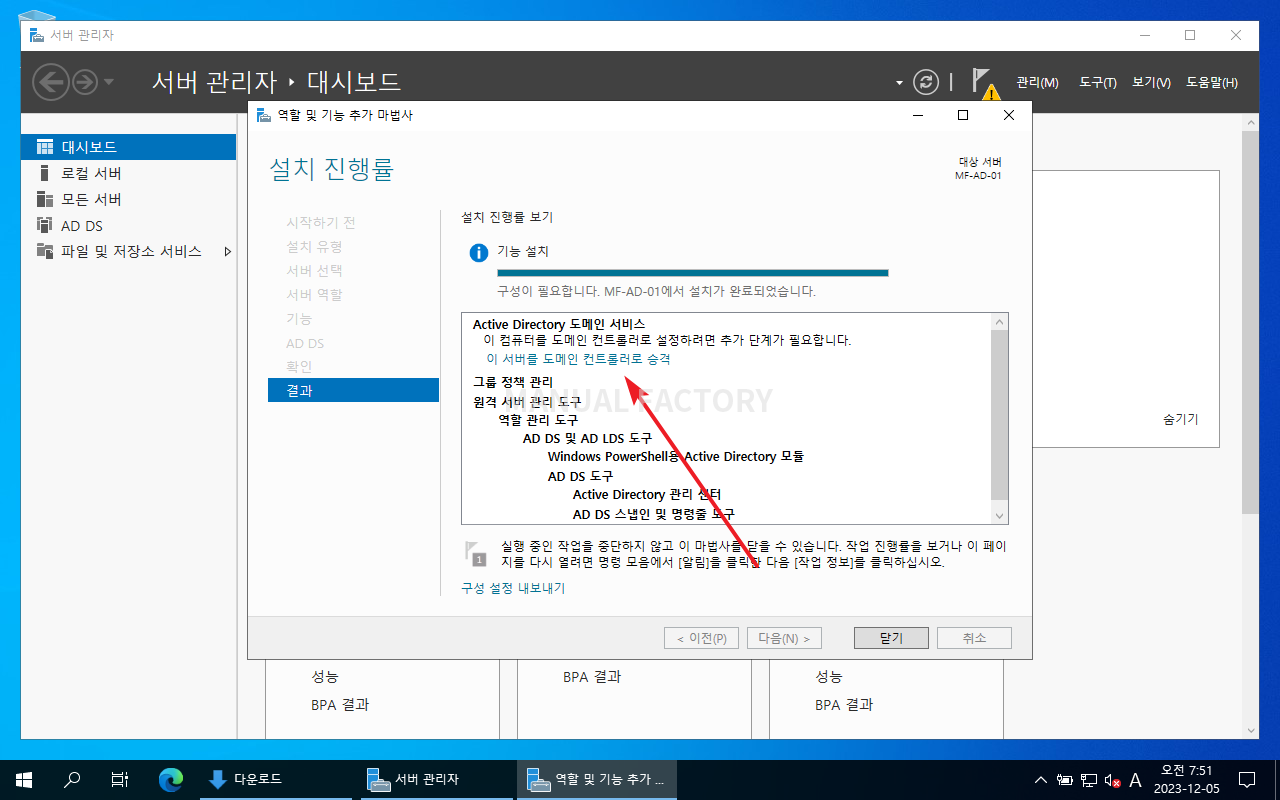Open the 보기(V) menu

click(1151, 83)
